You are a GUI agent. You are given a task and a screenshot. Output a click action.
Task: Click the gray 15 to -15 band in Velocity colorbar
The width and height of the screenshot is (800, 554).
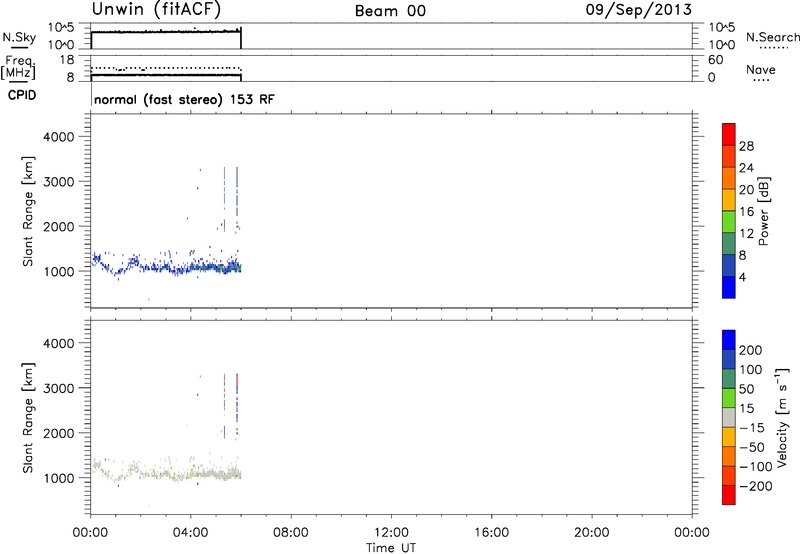coord(729,417)
